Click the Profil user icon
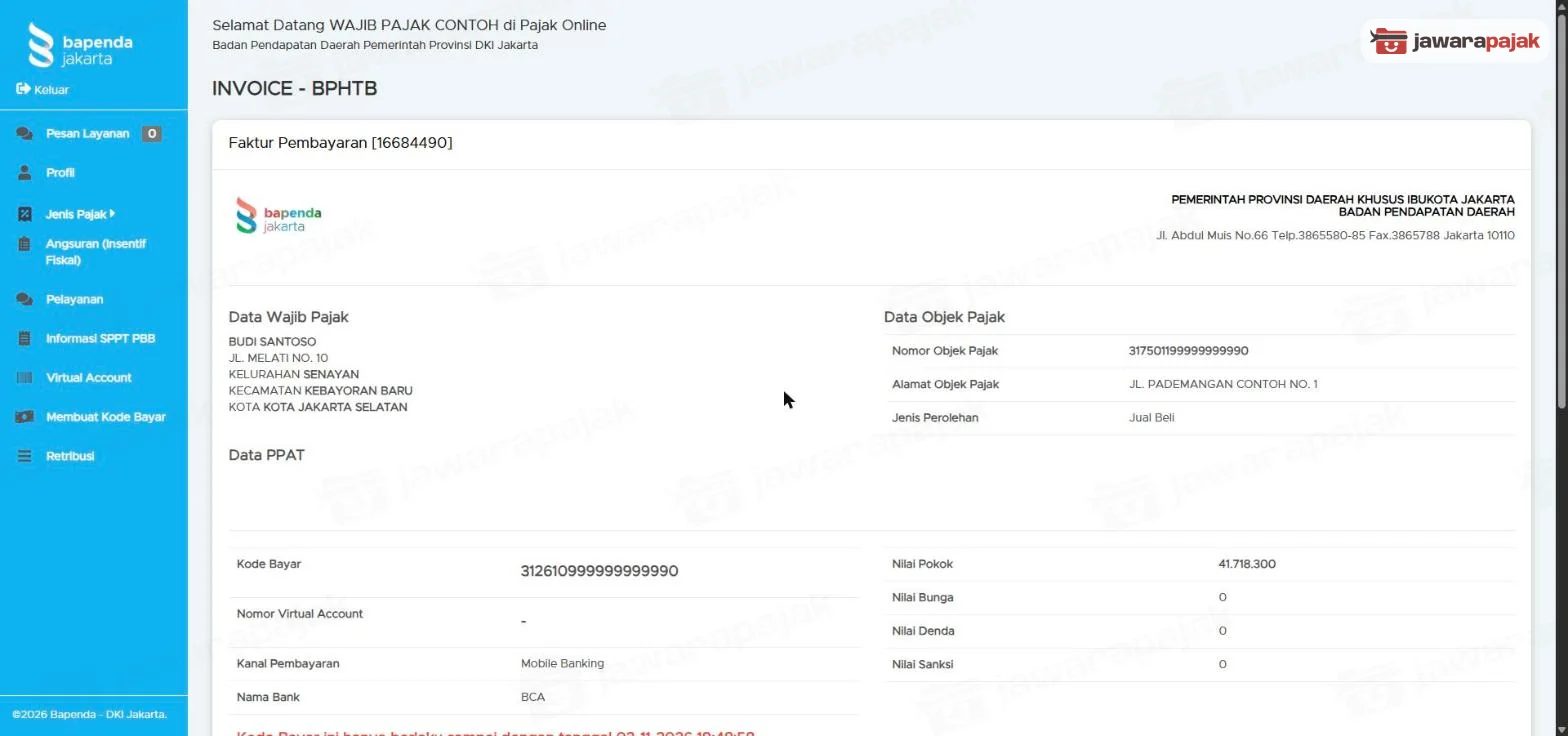The image size is (1568, 736). [25, 173]
